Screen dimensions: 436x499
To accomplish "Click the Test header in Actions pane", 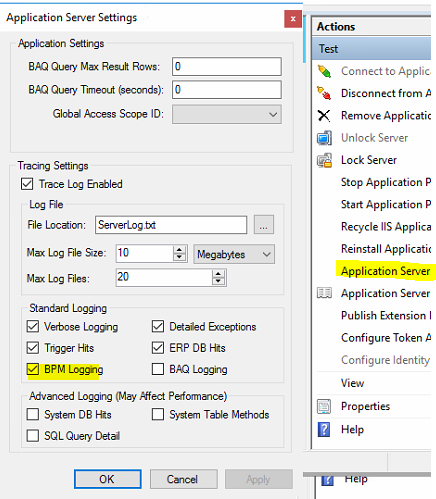I will (372, 49).
